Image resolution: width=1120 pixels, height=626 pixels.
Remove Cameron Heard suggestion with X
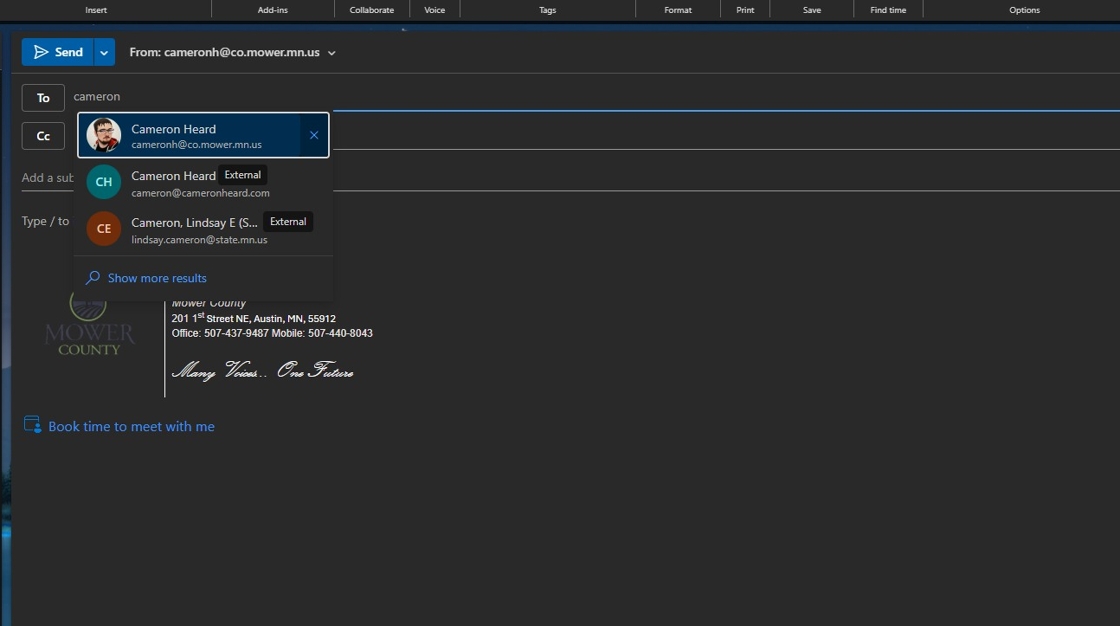[314, 135]
